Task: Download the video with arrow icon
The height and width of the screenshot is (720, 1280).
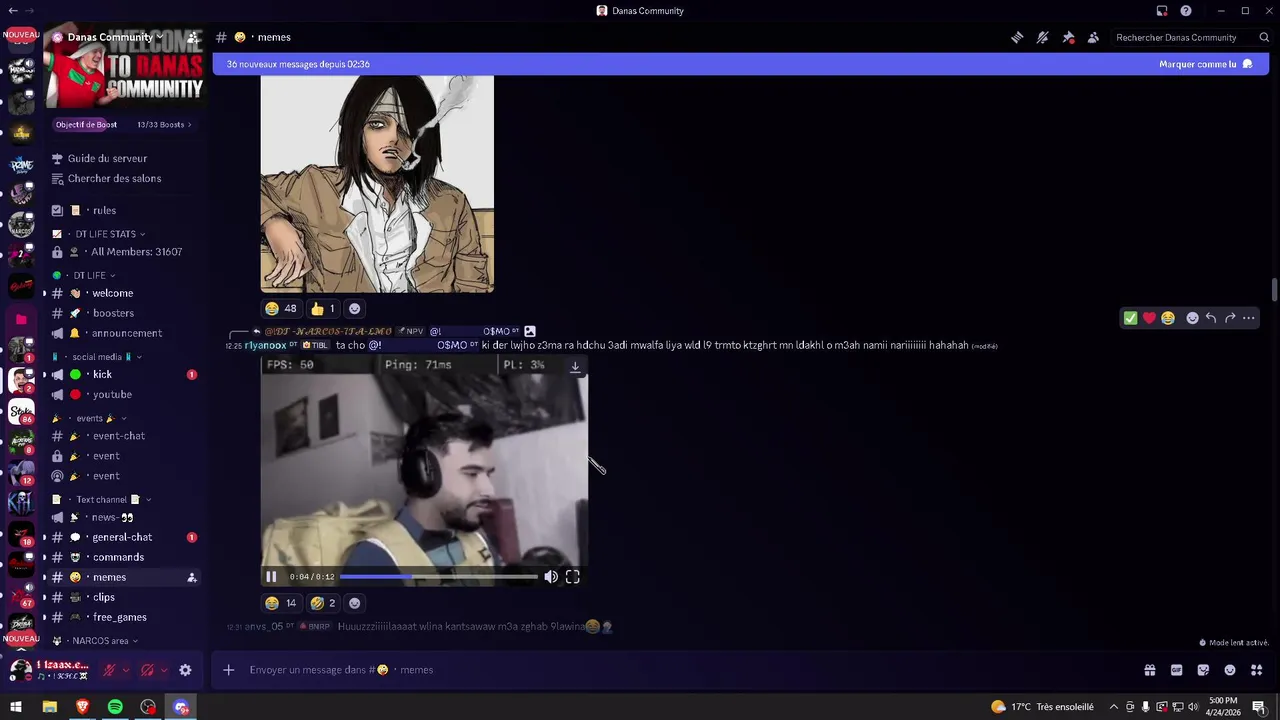Action: click(575, 367)
